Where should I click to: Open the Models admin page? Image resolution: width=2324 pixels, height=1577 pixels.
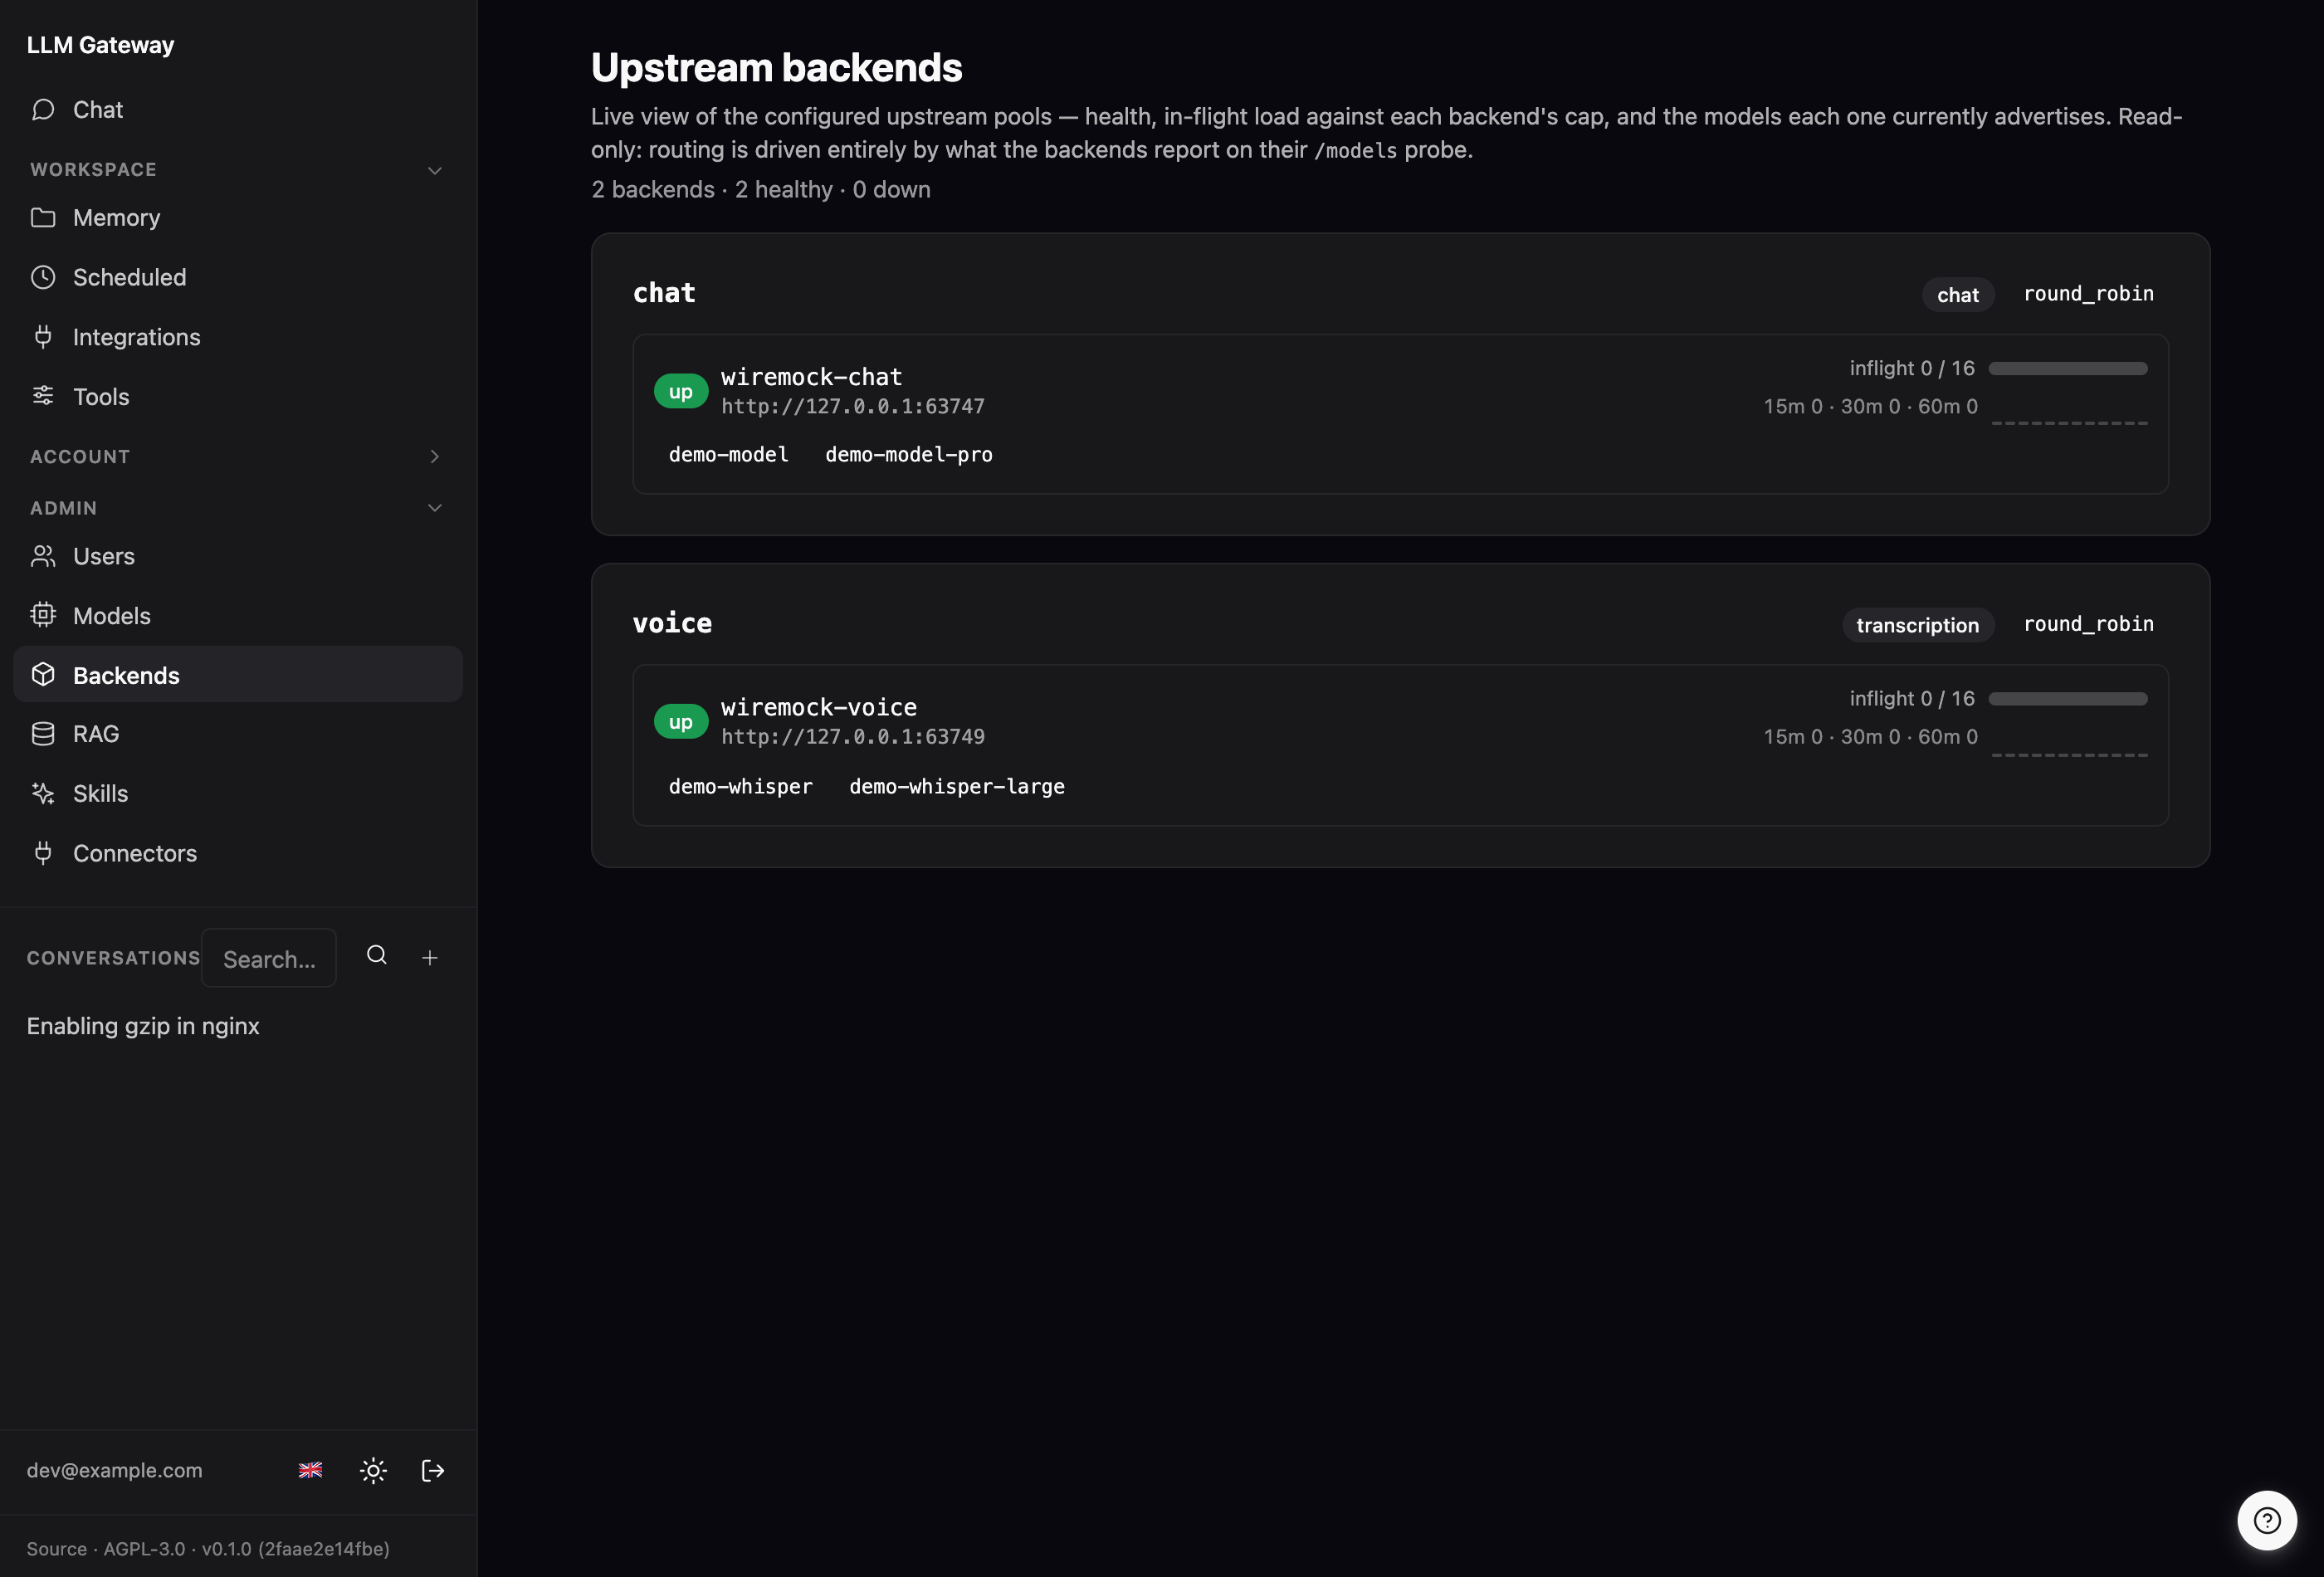coord(238,615)
